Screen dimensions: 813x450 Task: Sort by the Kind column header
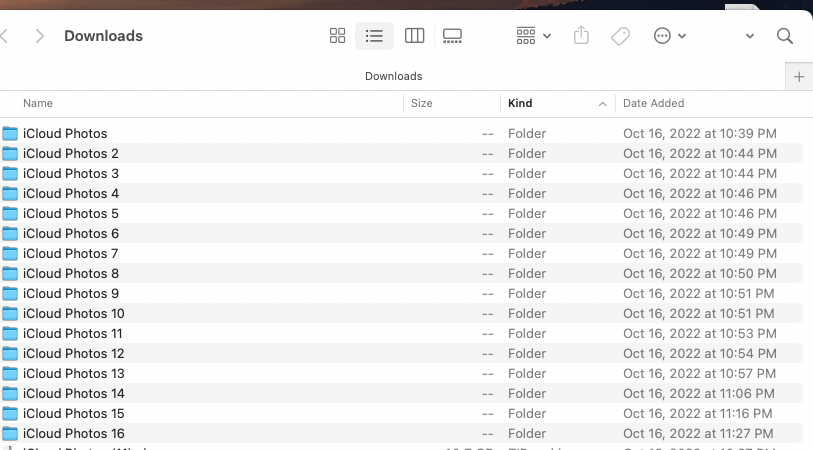(x=520, y=103)
